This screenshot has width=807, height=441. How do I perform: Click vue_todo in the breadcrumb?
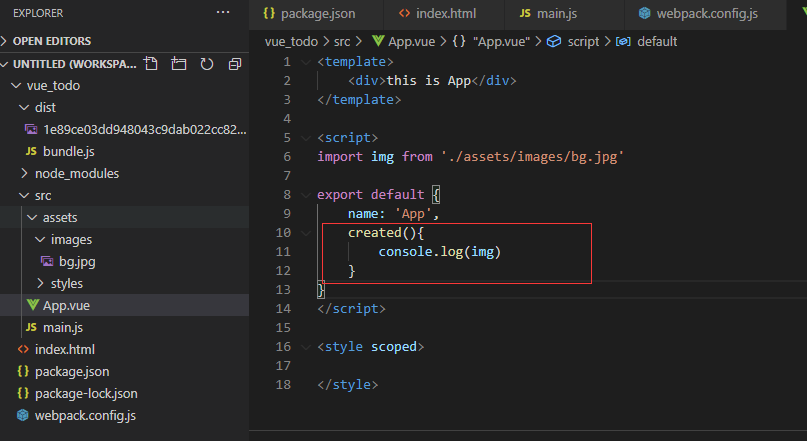coord(291,42)
